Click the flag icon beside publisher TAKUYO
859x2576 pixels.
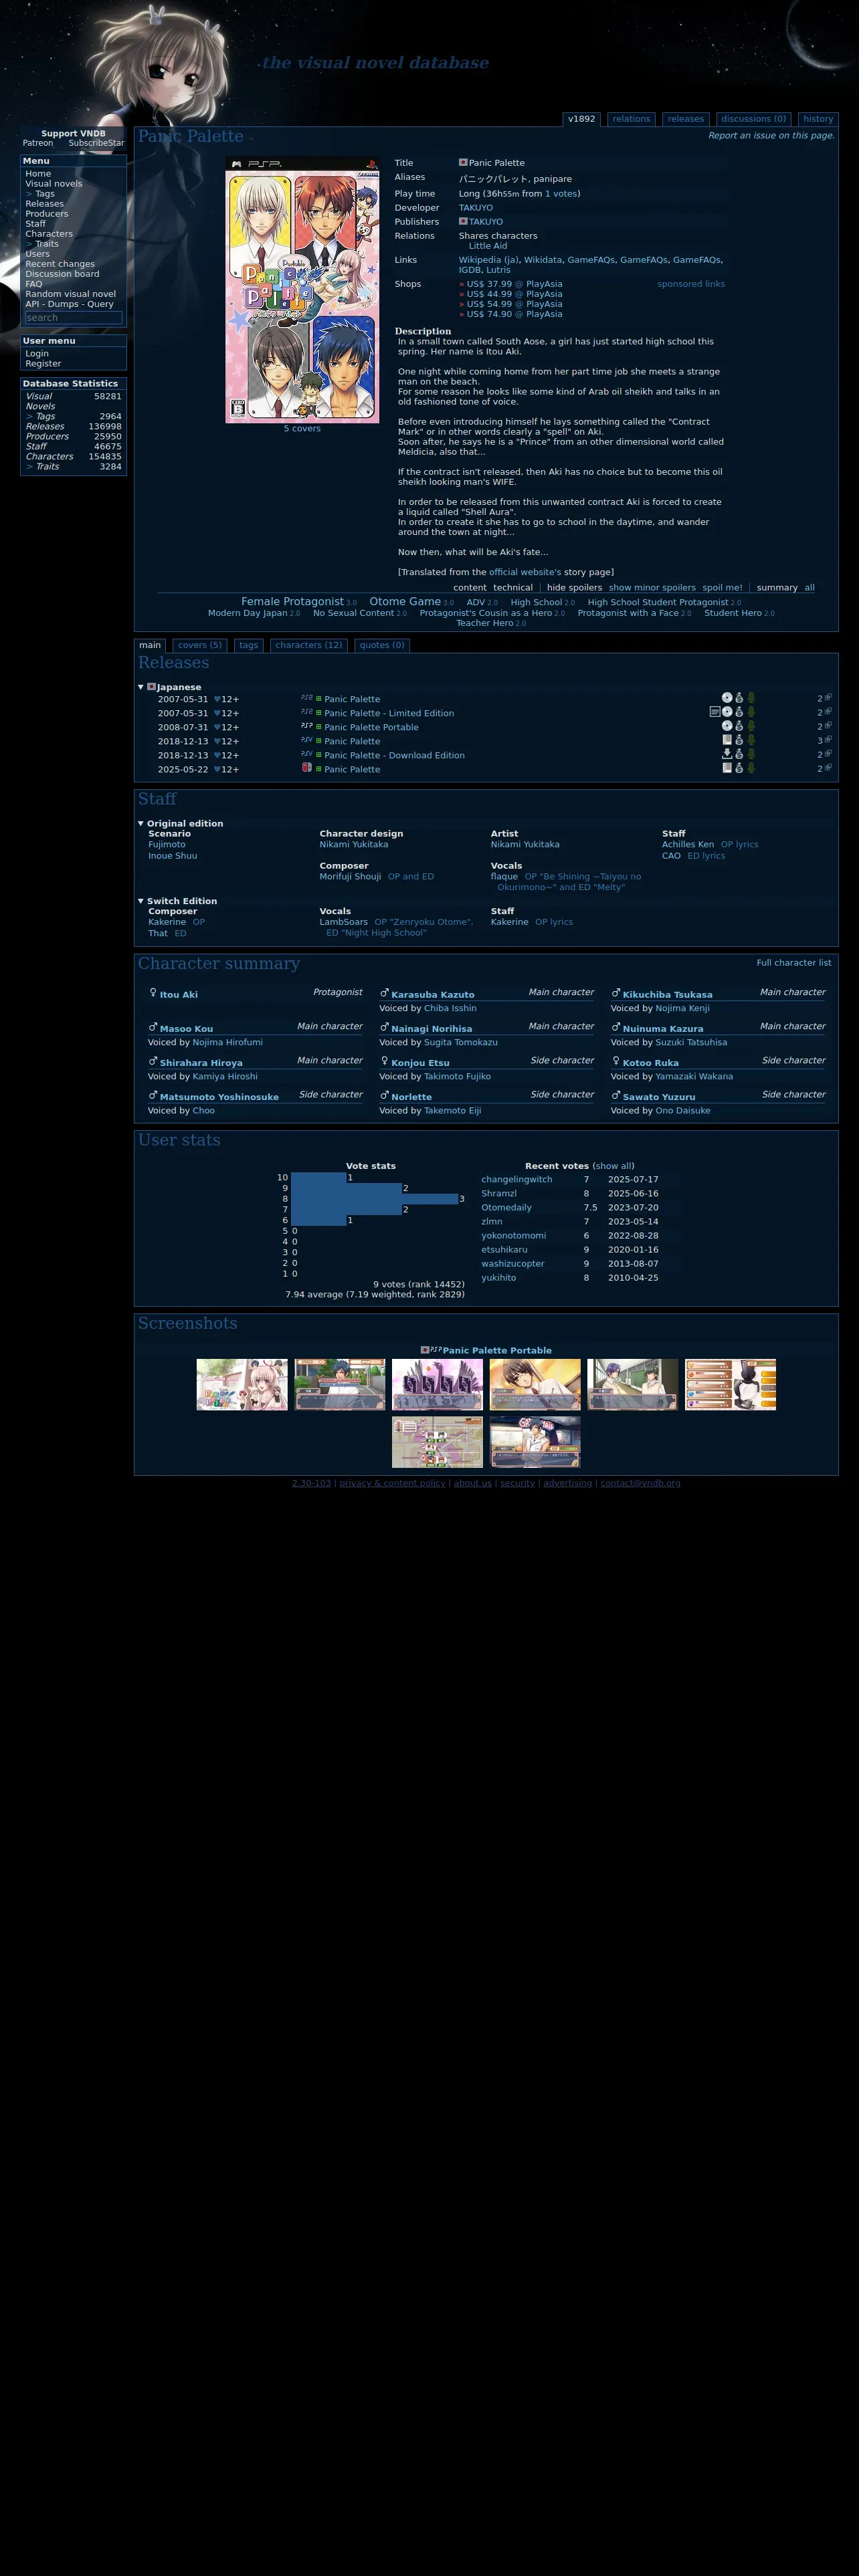pos(463,221)
